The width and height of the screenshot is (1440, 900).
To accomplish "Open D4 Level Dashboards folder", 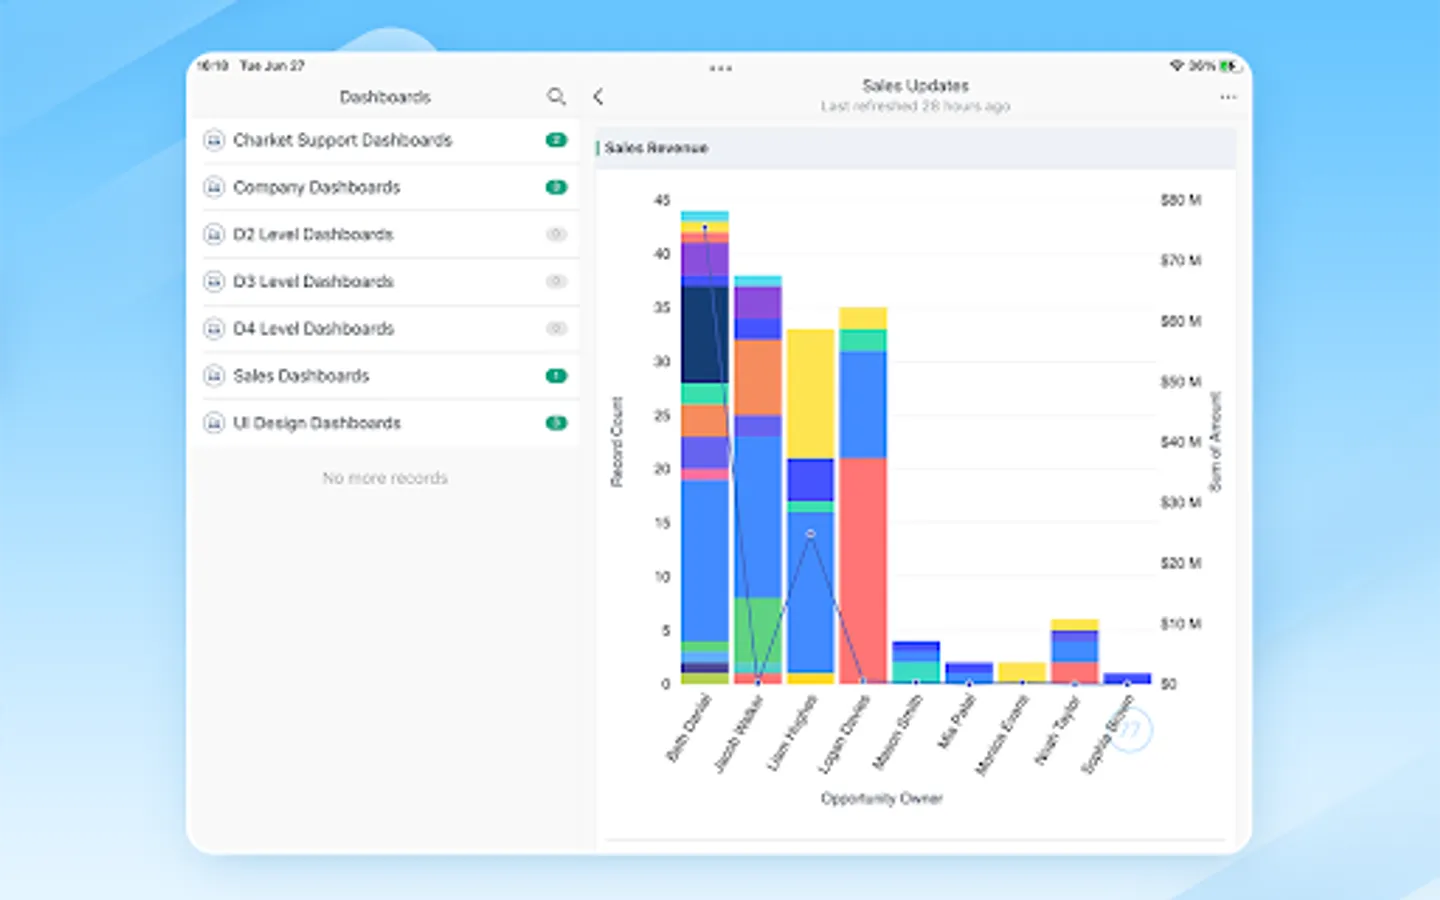I will (x=388, y=328).
